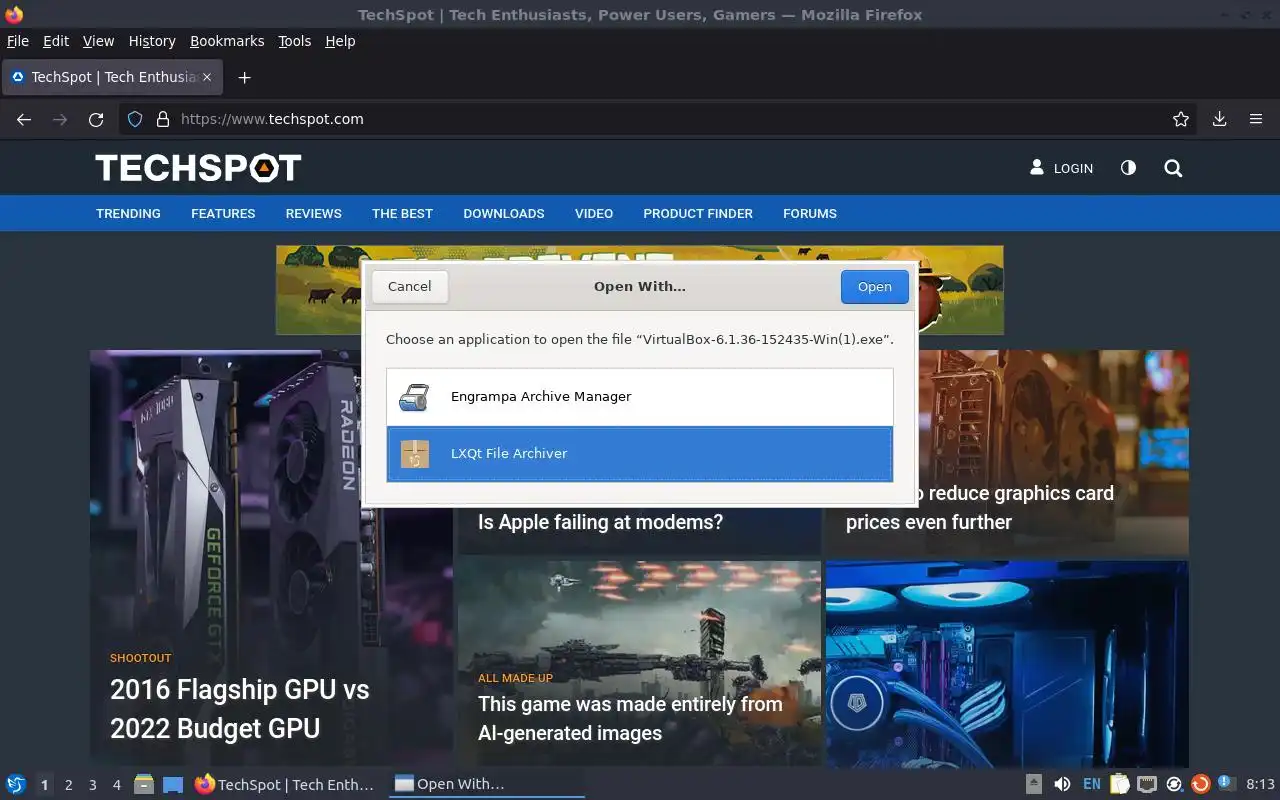Viewport: 1280px width, 800px height.
Task: Switch to TechSpot Firefox taskbar entry
Action: [x=286, y=784]
